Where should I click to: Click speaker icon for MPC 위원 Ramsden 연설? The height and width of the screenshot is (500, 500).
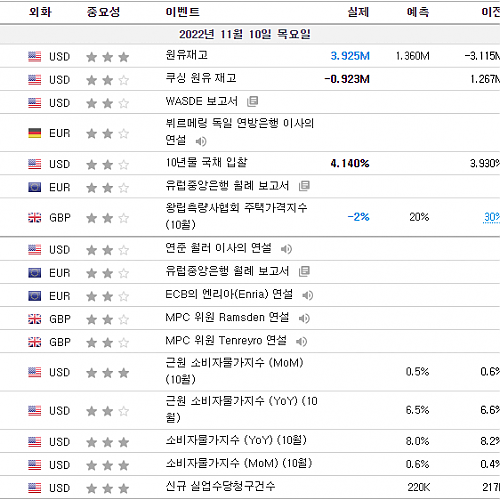click(304, 318)
